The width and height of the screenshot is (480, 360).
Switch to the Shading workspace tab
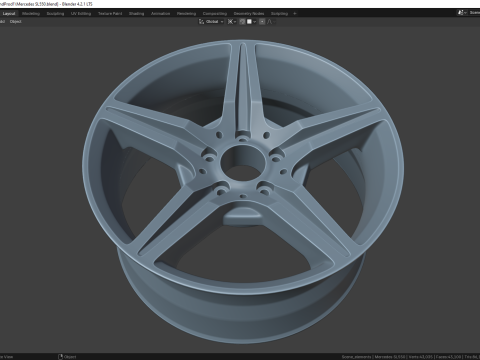click(x=136, y=14)
